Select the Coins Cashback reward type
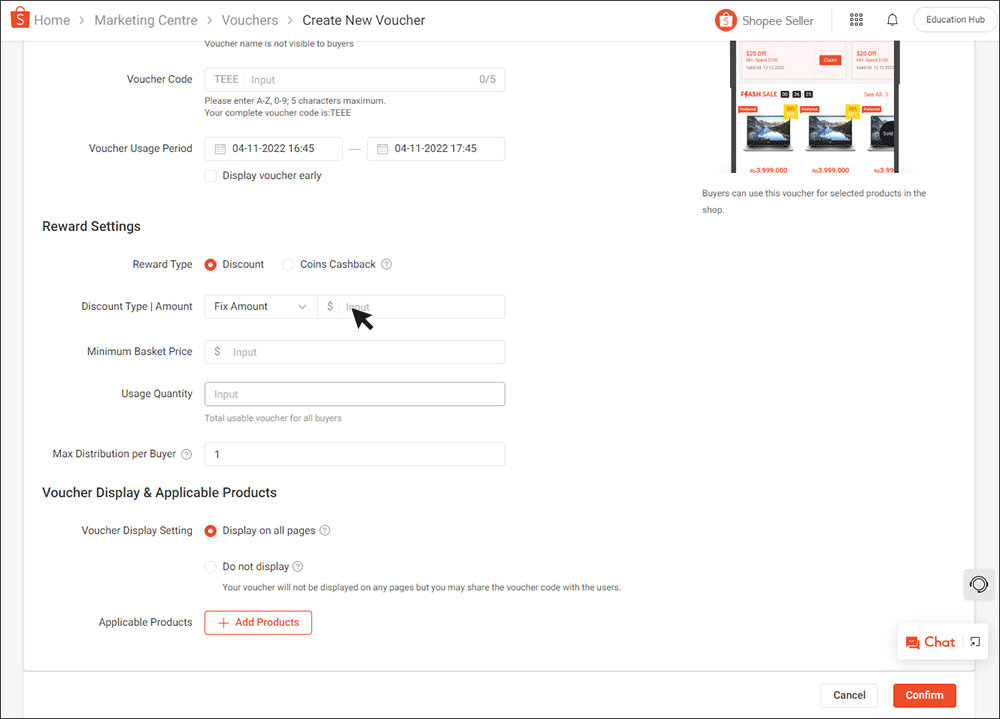The width and height of the screenshot is (1000, 719). (x=288, y=264)
